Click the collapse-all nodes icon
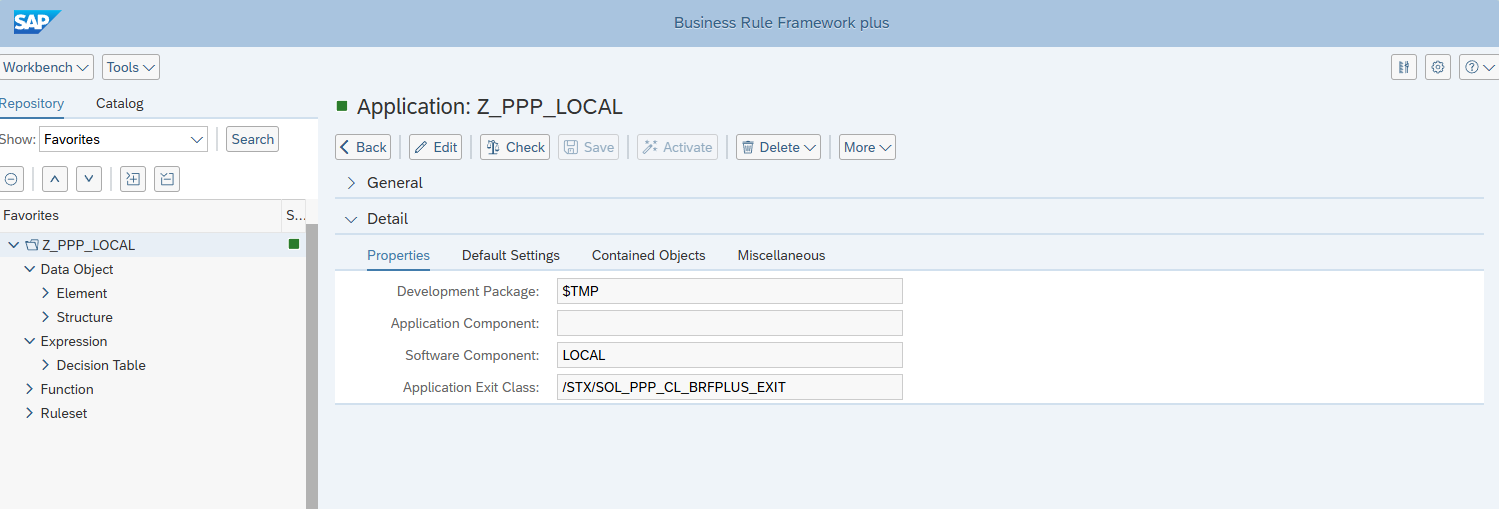The image size is (1499, 509). click(x=167, y=179)
